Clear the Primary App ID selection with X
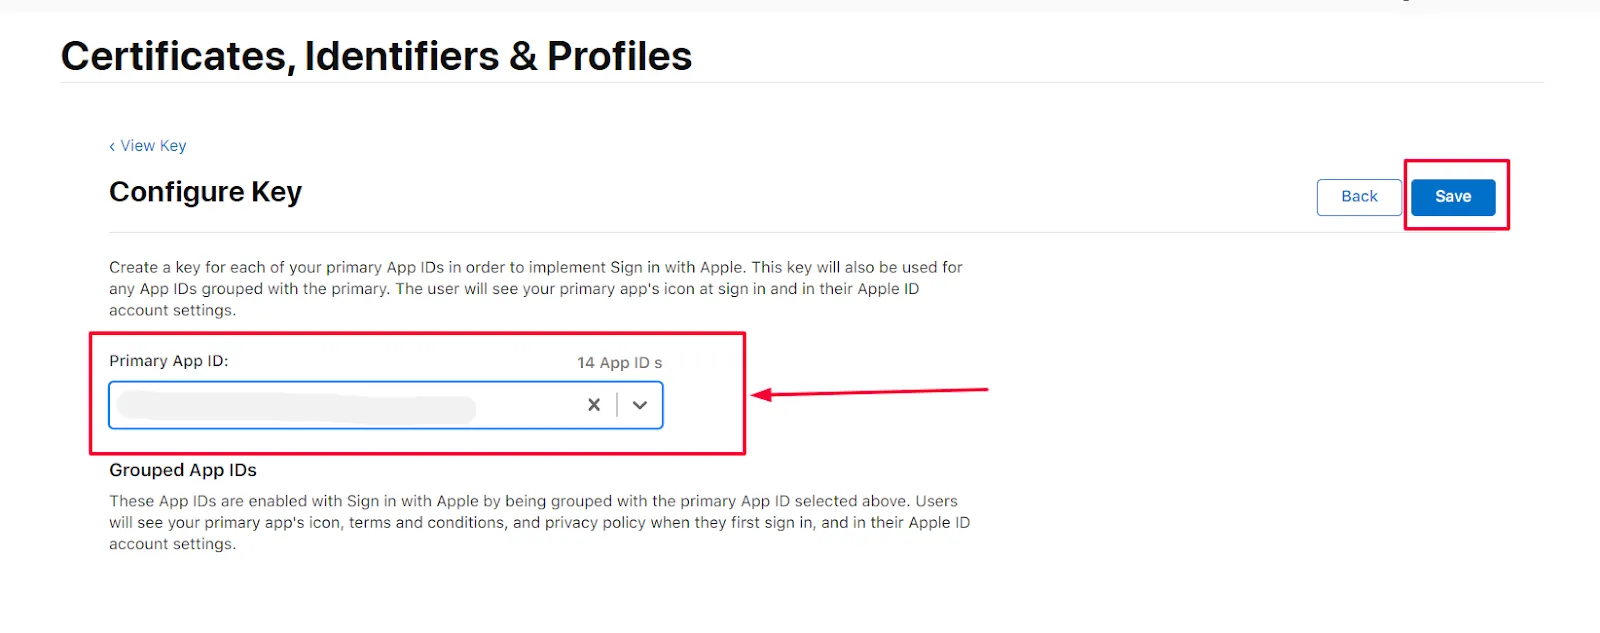The width and height of the screenshot is (1600, 633). 593,405
